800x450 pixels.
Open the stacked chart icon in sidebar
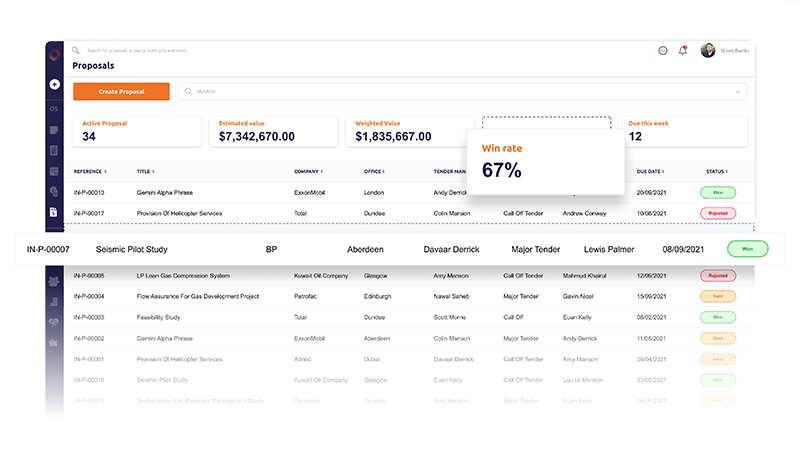tap(54, 302)
